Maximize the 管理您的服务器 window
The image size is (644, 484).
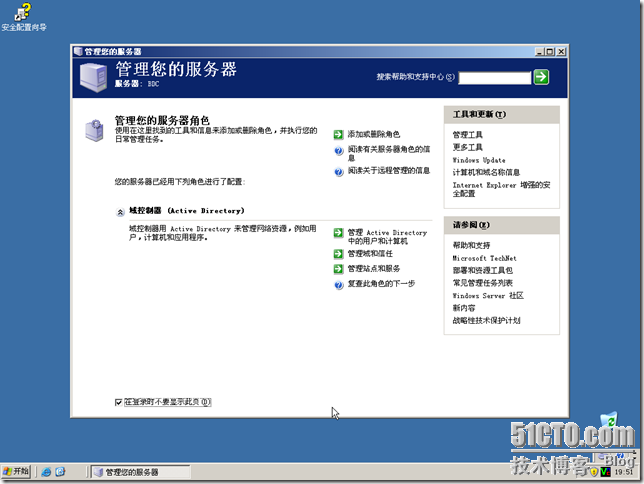(x=550, y=52)
